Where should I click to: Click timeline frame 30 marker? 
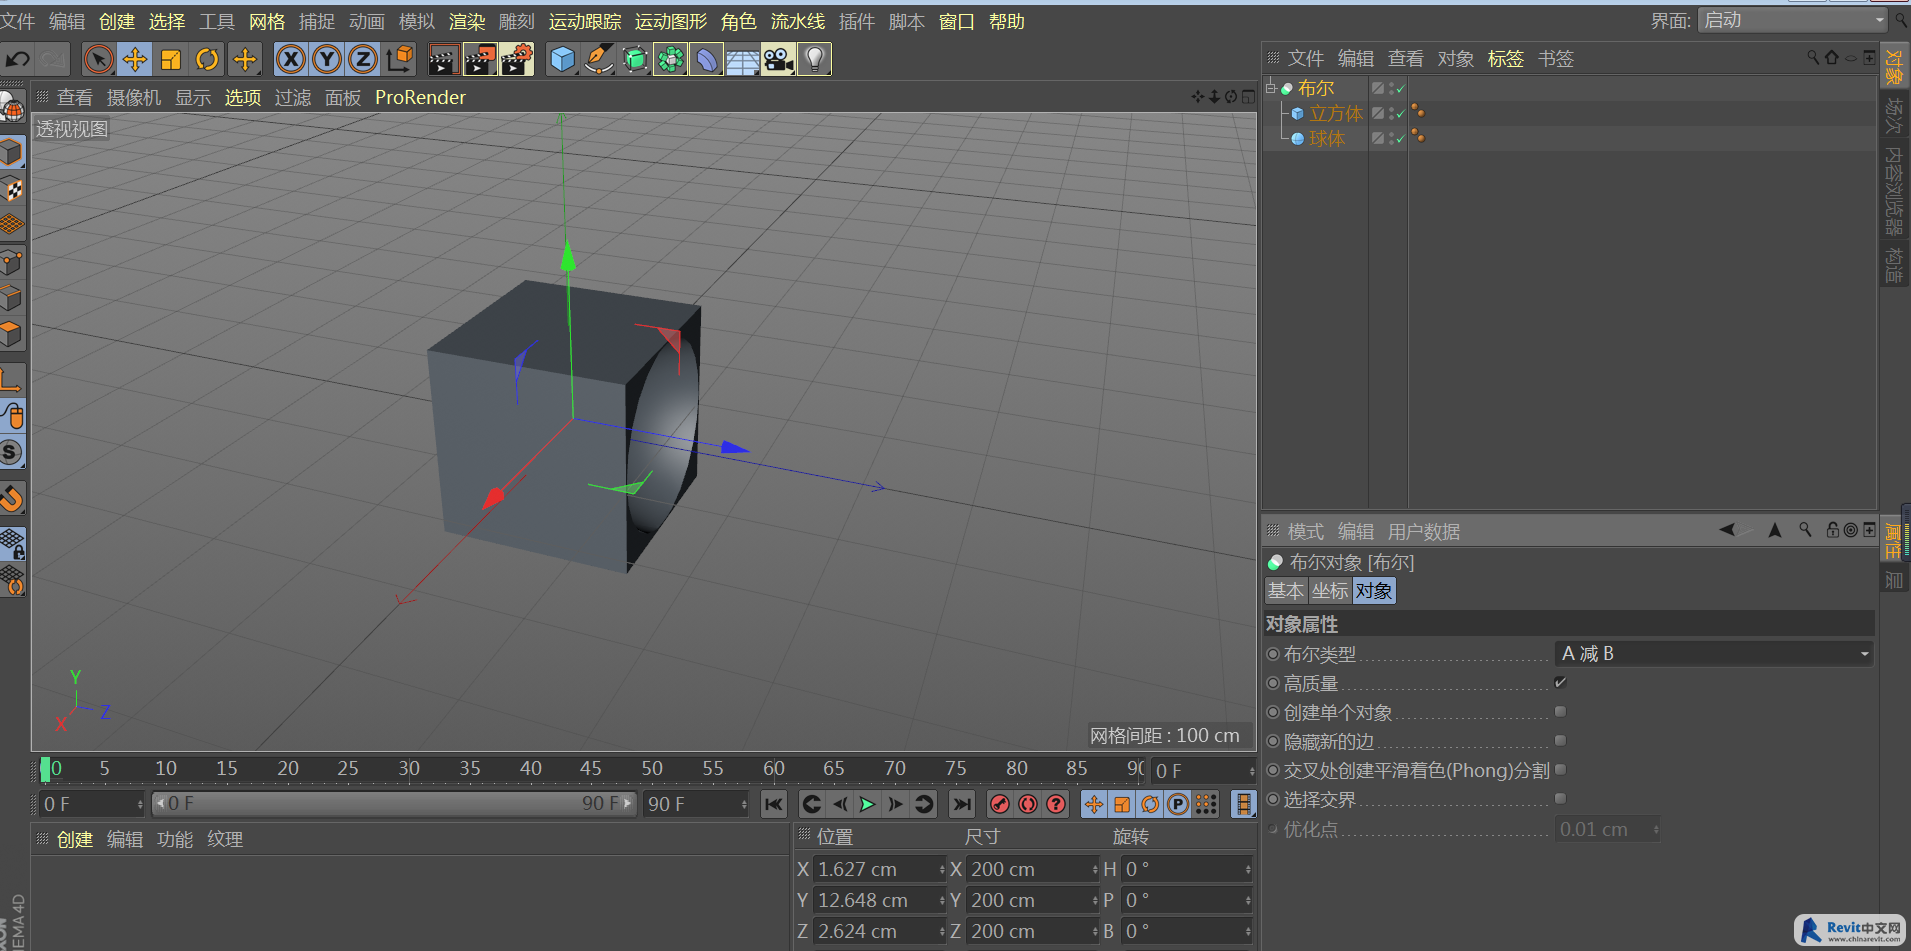tap(409, 768)
